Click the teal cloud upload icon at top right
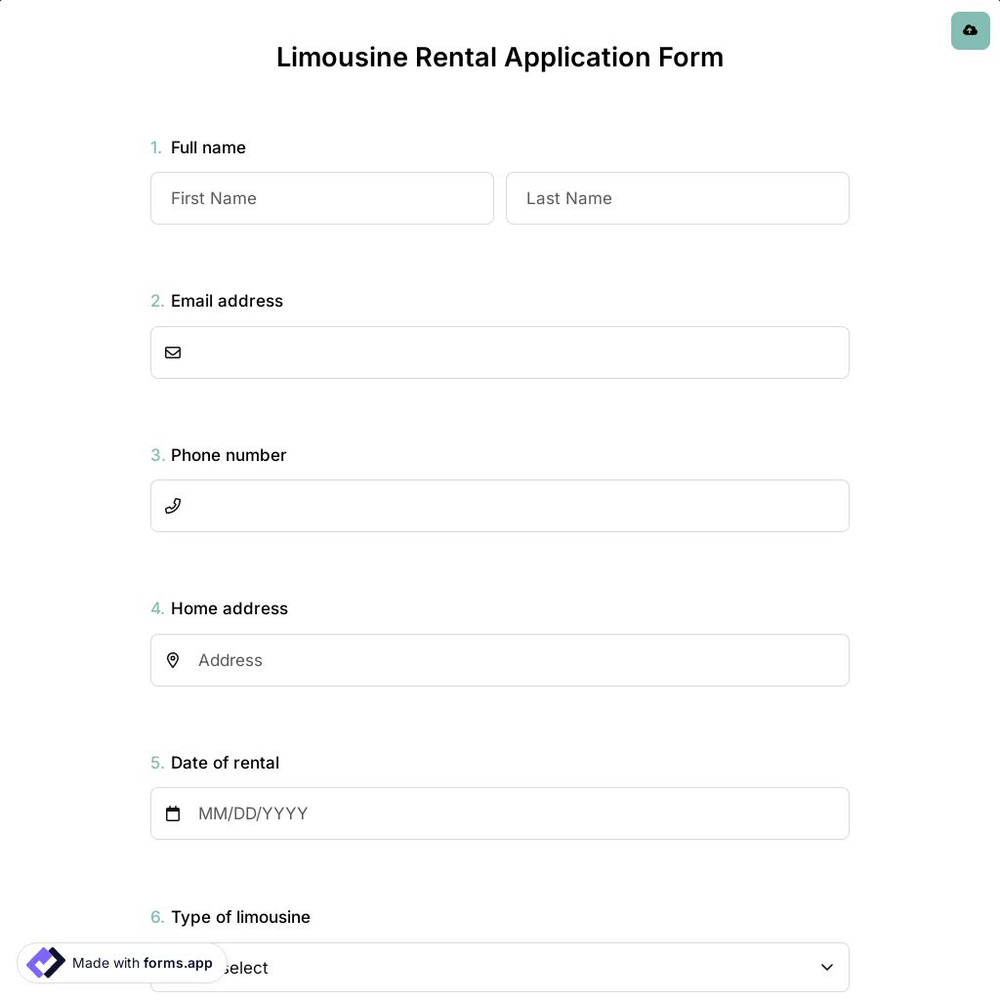The height and width of the screenshot is (1000, 1000). coord(970,31)
